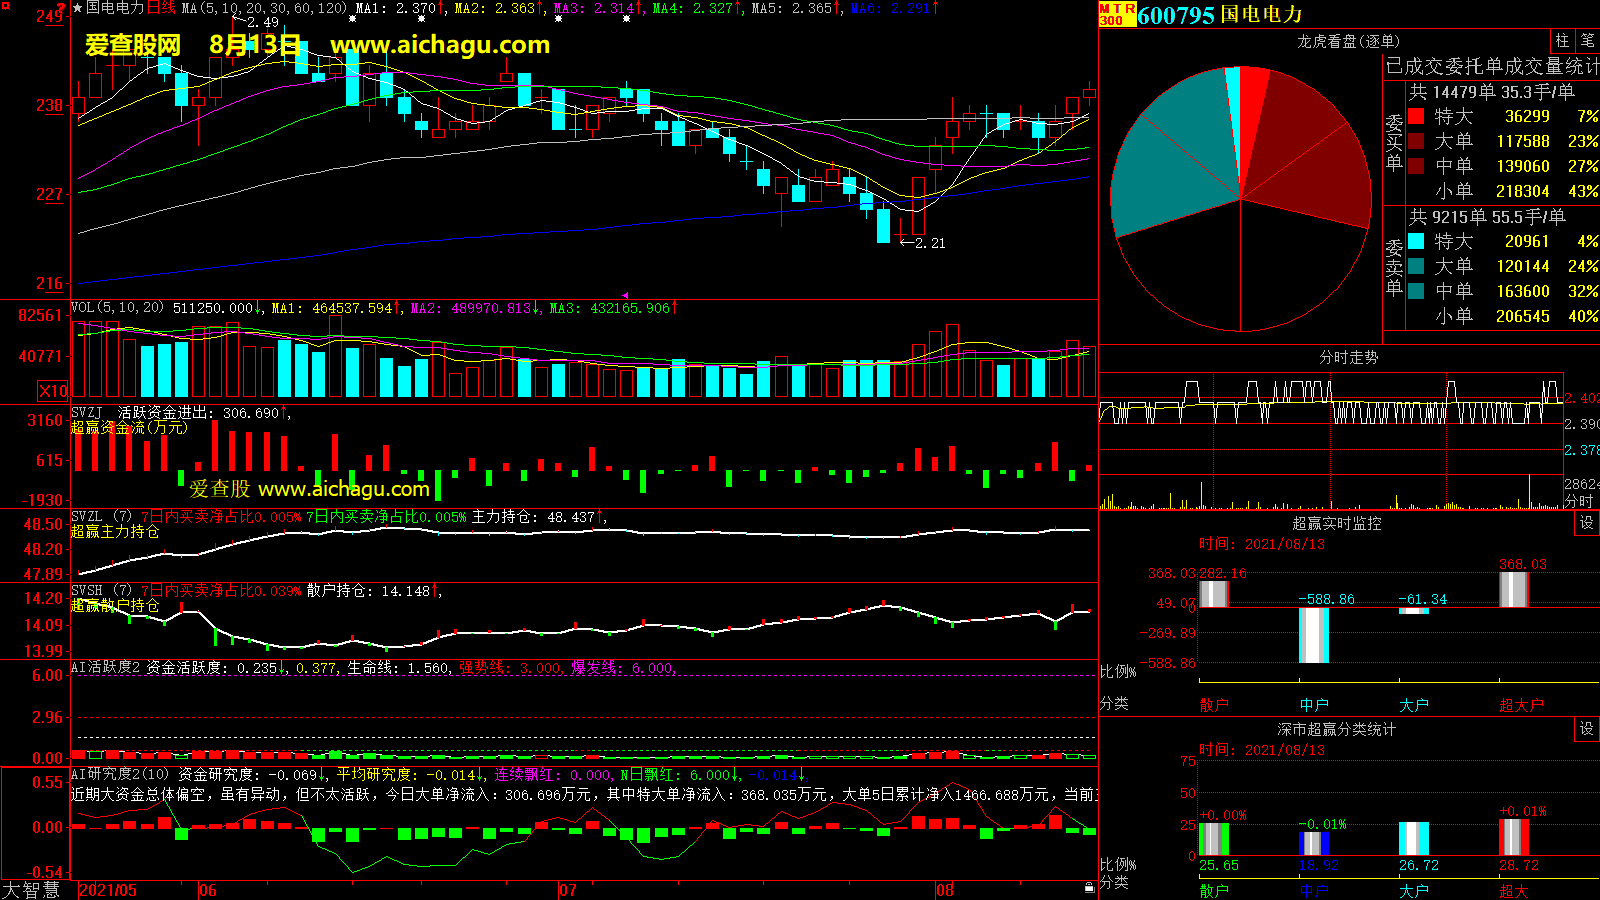Viewport: 1600px width, 900px height.
Task: Open the MA(5,10,20,30,60,120) indicator parameters
Action: (264, 8)
